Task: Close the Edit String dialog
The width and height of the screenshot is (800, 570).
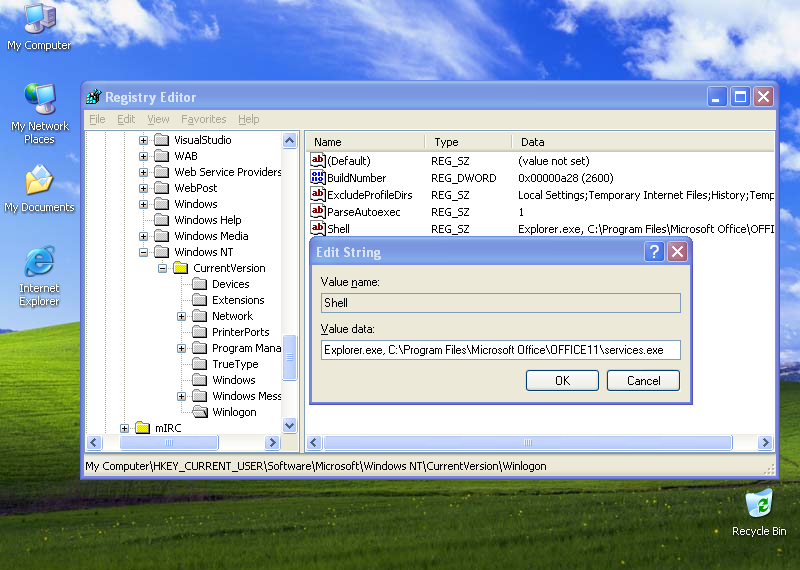Action: [x=678, y=252]
